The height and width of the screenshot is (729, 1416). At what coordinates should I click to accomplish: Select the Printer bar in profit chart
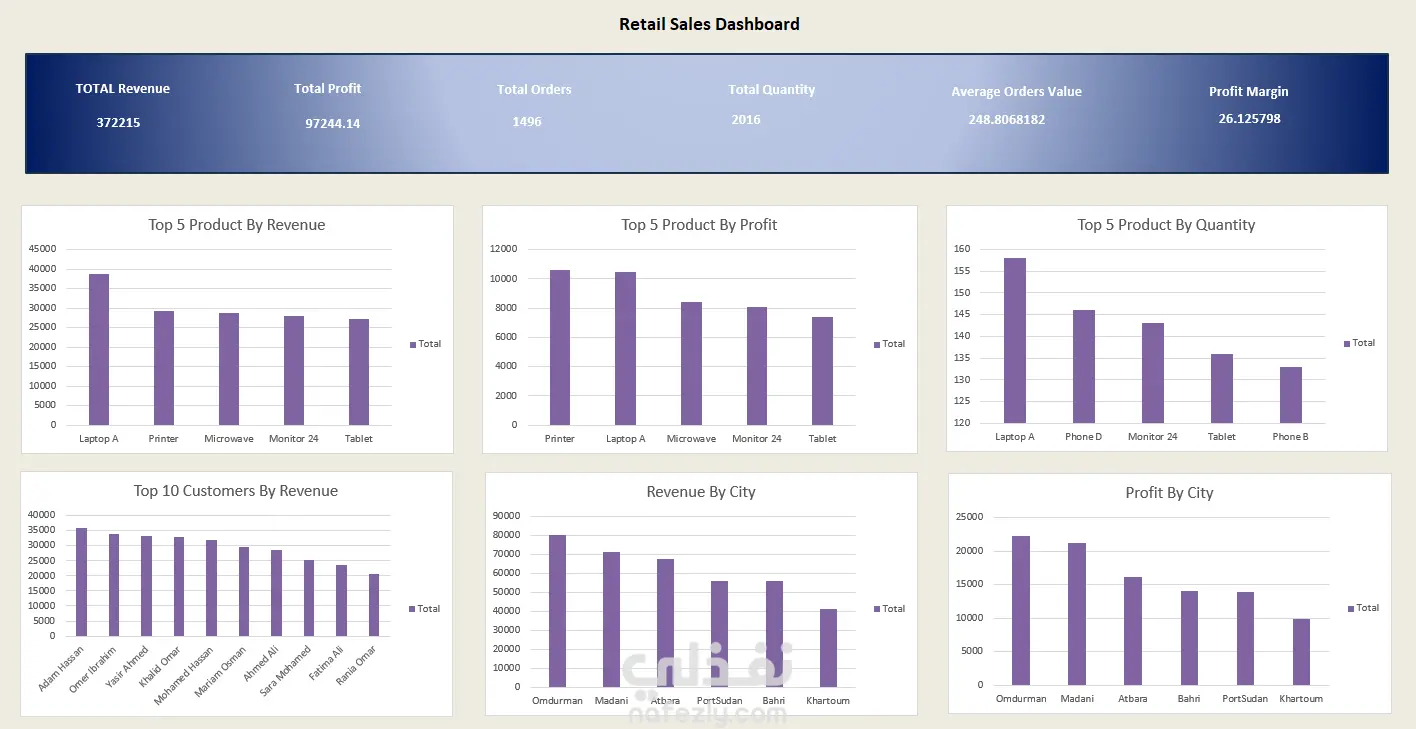(x=560, y=347)
